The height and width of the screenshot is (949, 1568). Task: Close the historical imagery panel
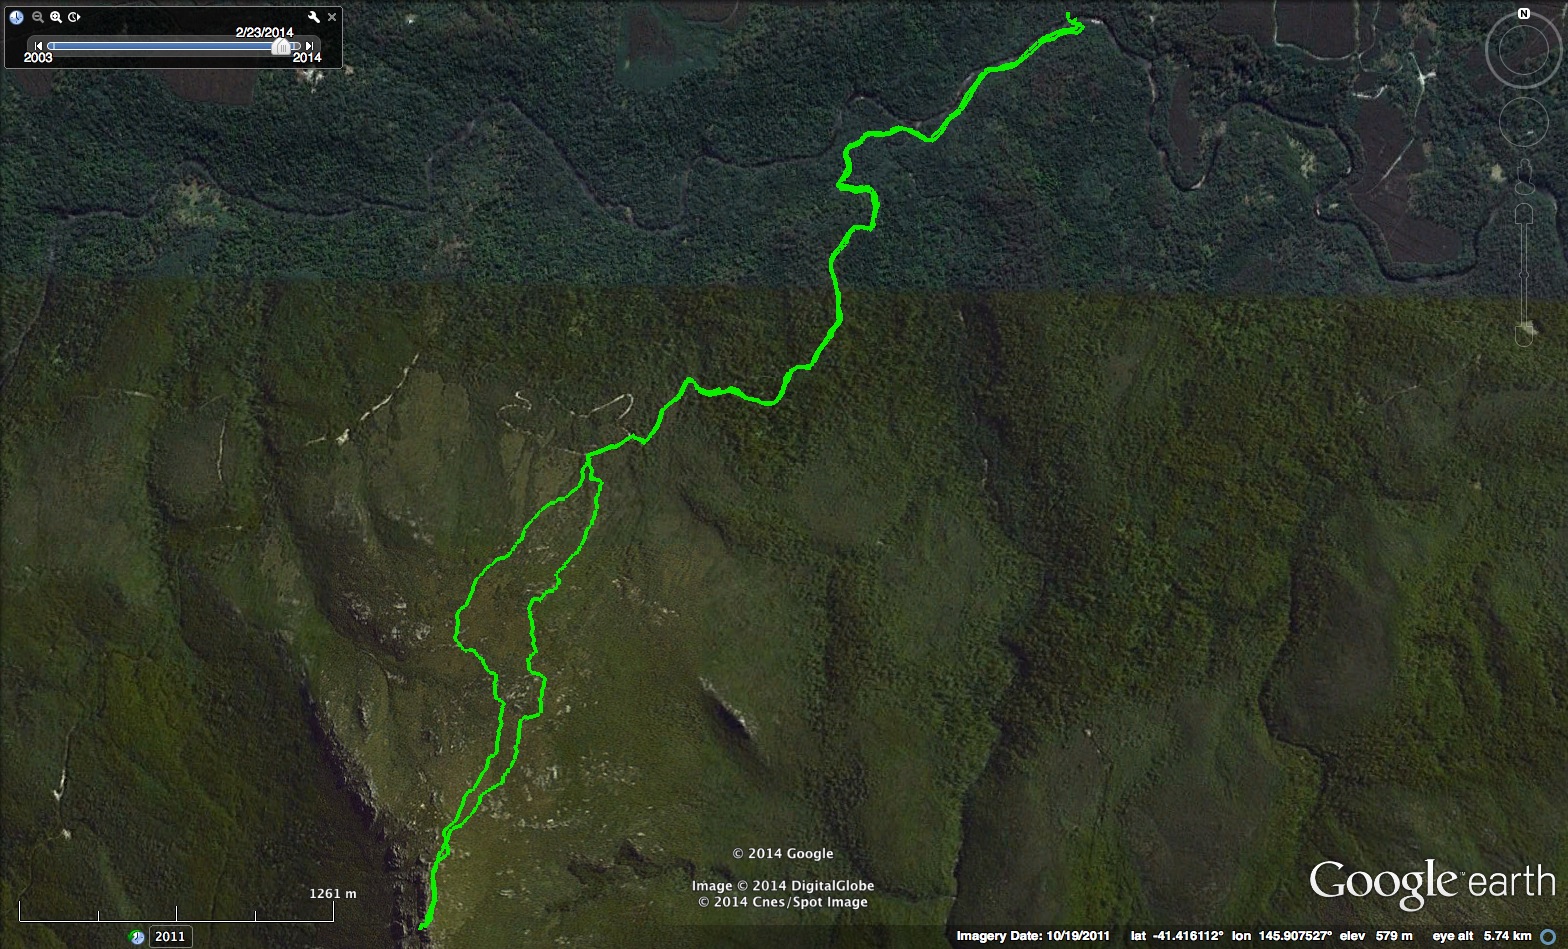click(x=332, y=17)
